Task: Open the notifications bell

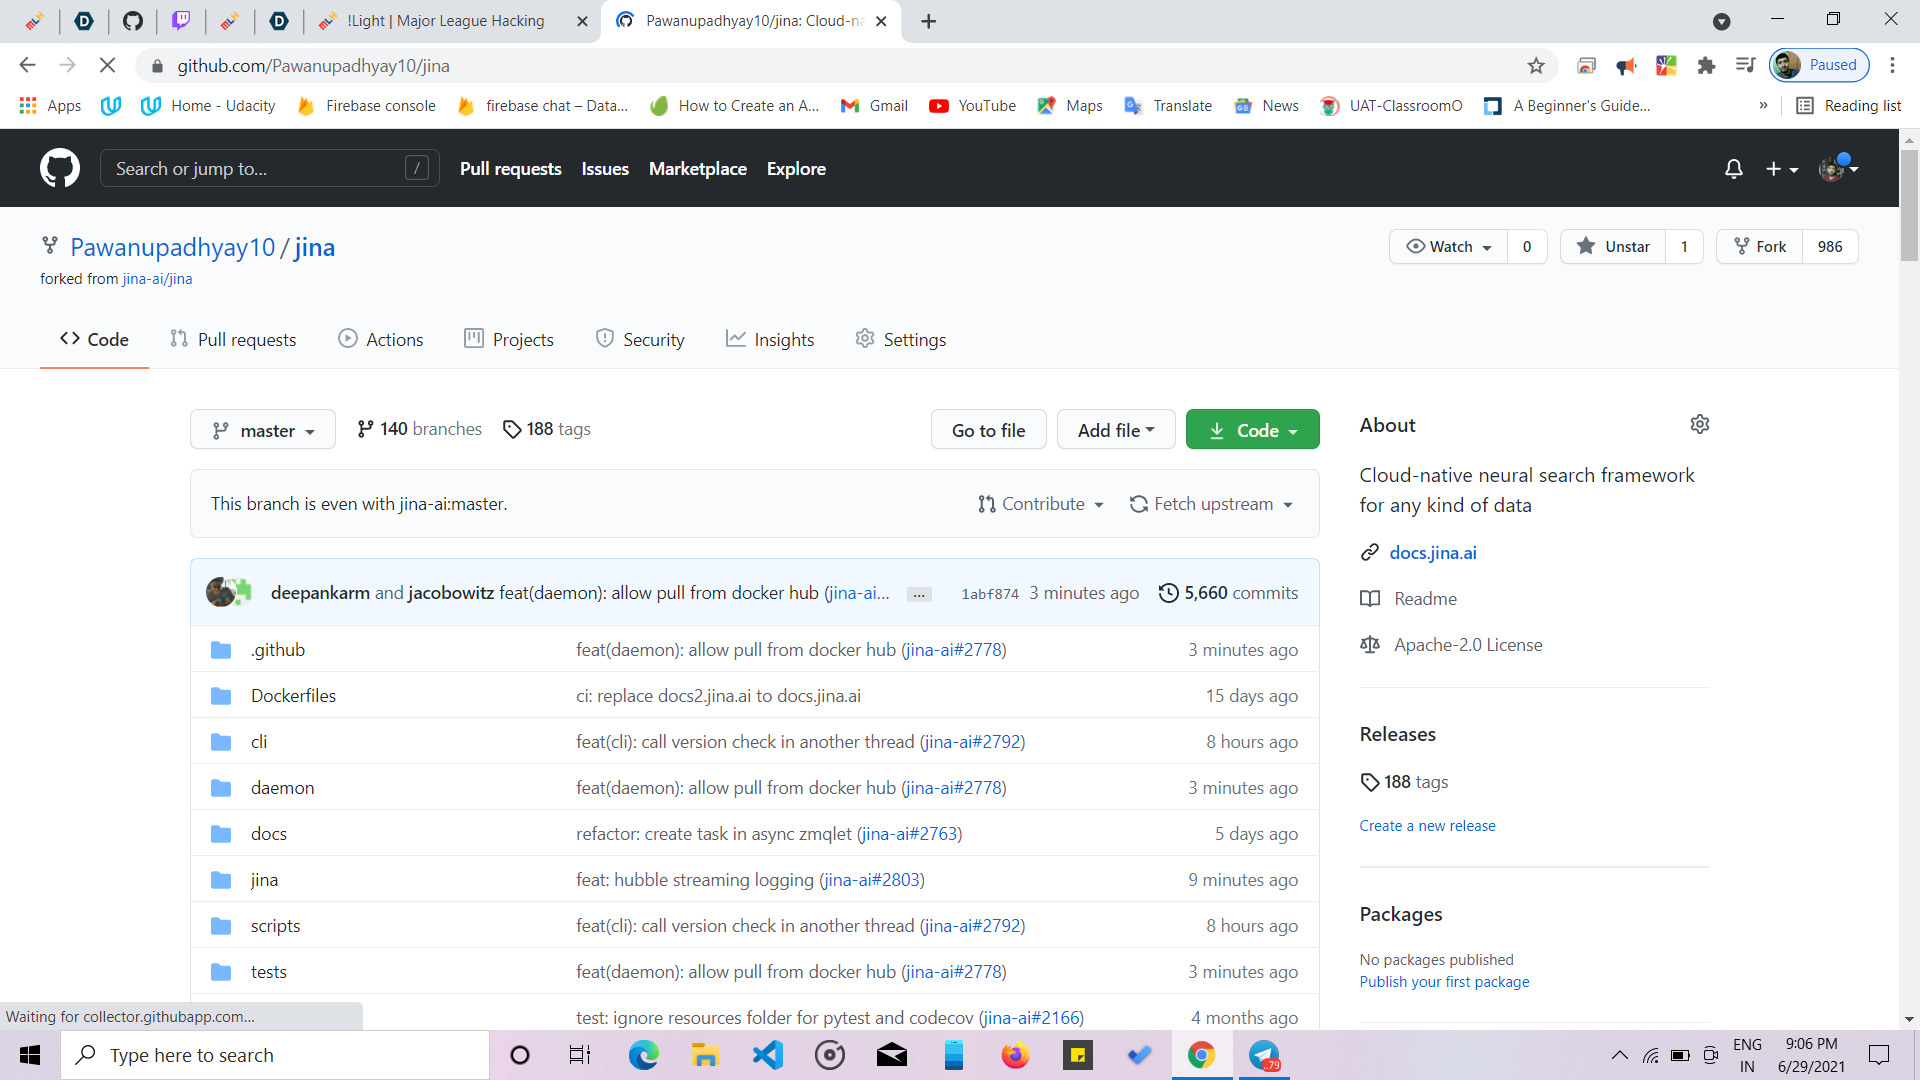Action: pyautogui.click(x=1733, y=169)
